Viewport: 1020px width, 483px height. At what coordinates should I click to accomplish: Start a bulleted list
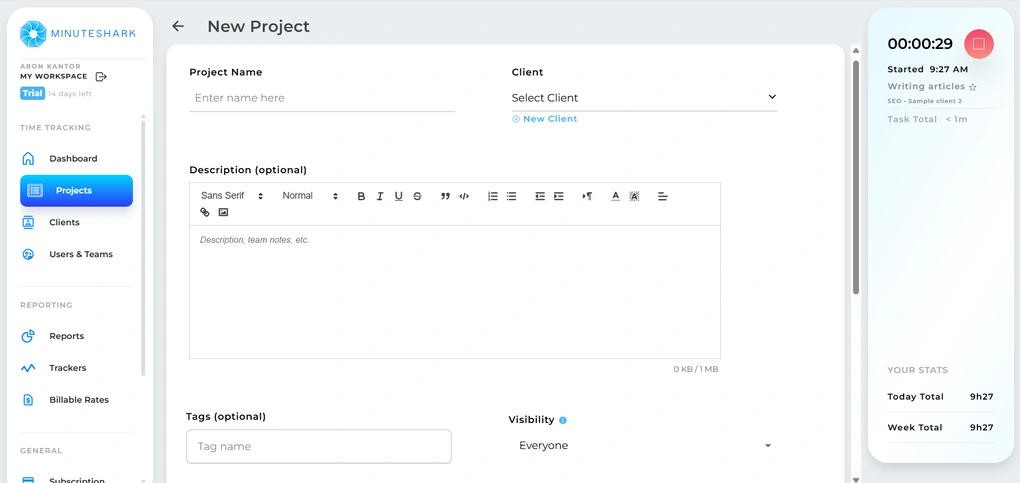(x=511, y=196)
